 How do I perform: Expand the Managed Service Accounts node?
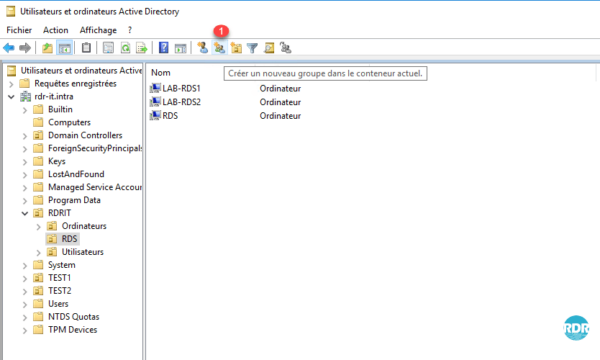(25, 188)
